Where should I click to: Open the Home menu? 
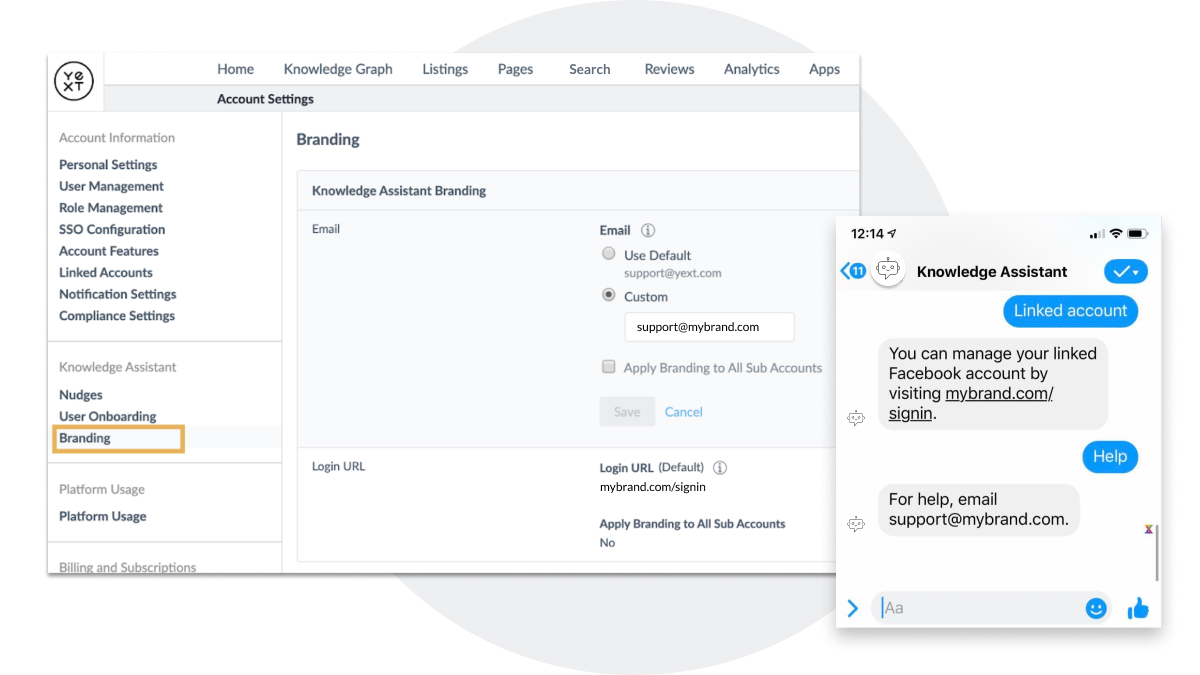(x=235, y=69)
